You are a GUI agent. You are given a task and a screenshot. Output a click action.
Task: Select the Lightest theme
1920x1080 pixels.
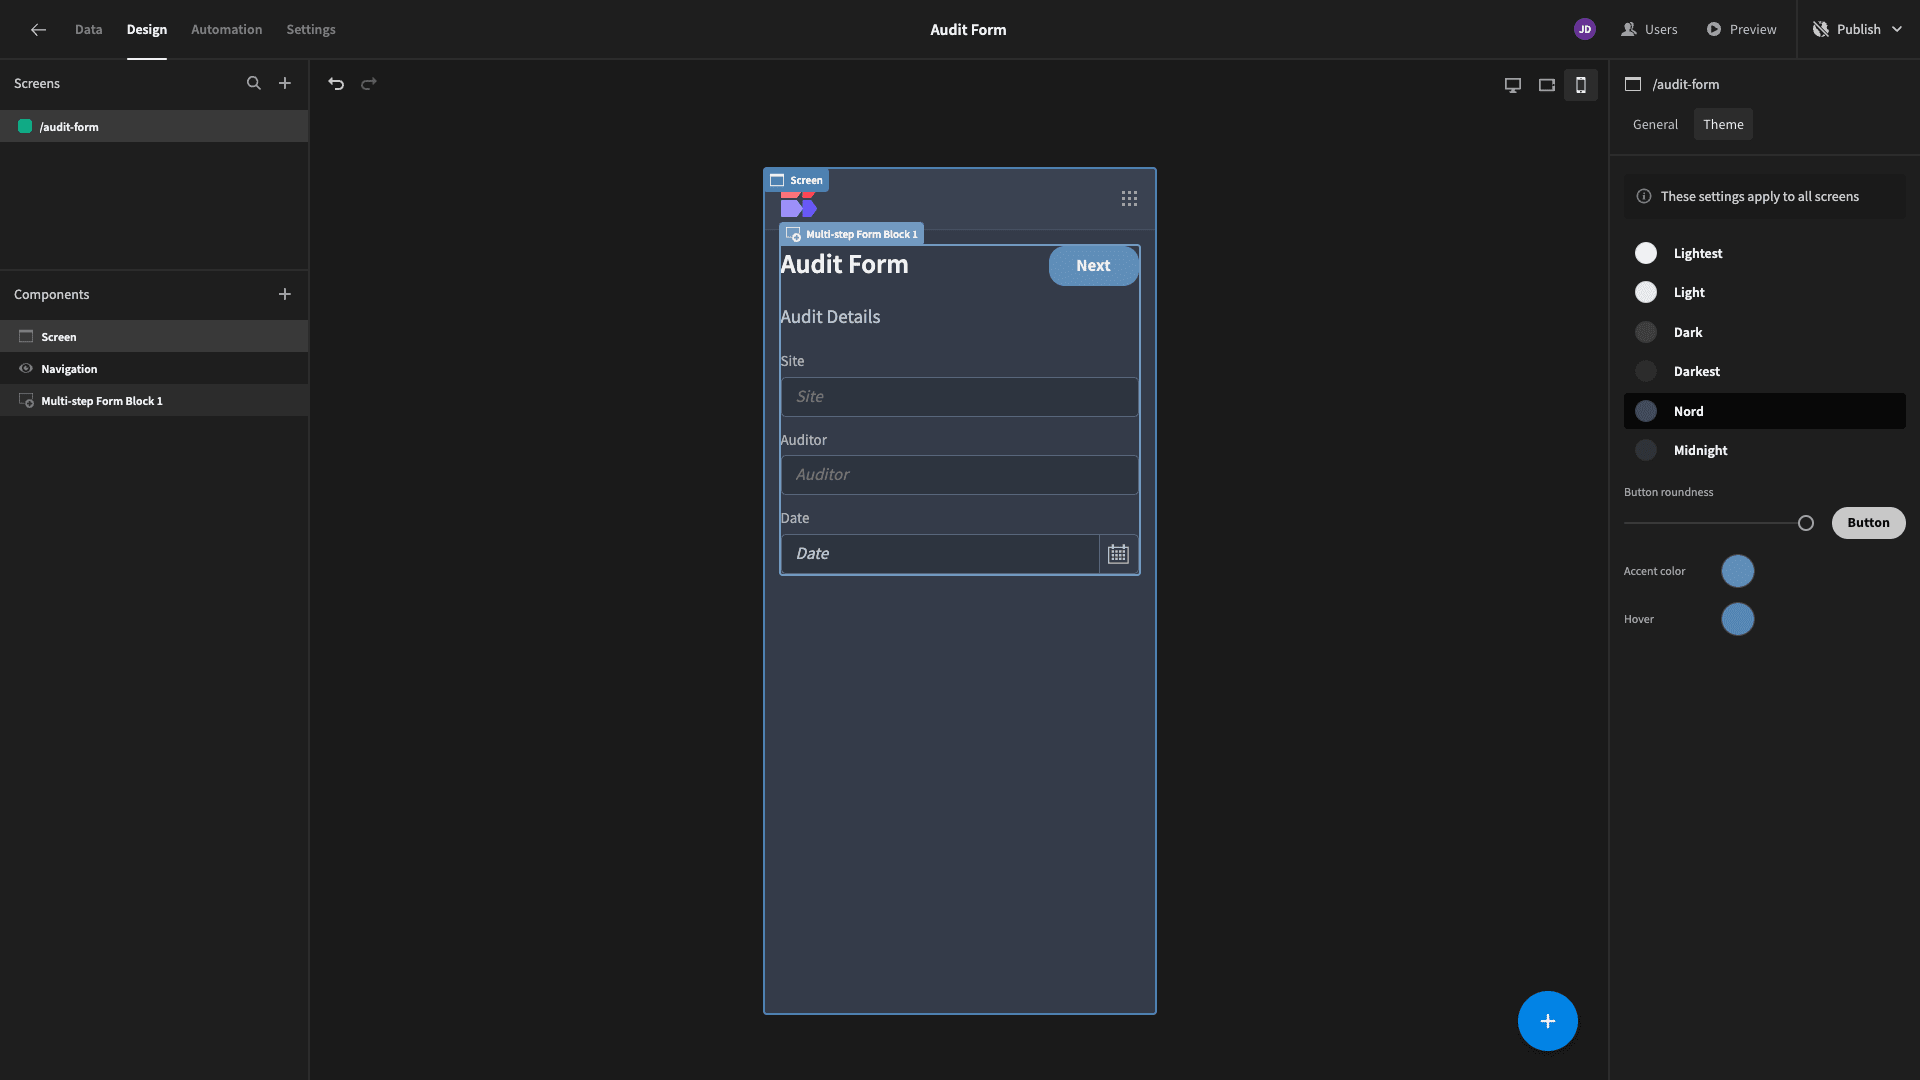[1764, 254]
